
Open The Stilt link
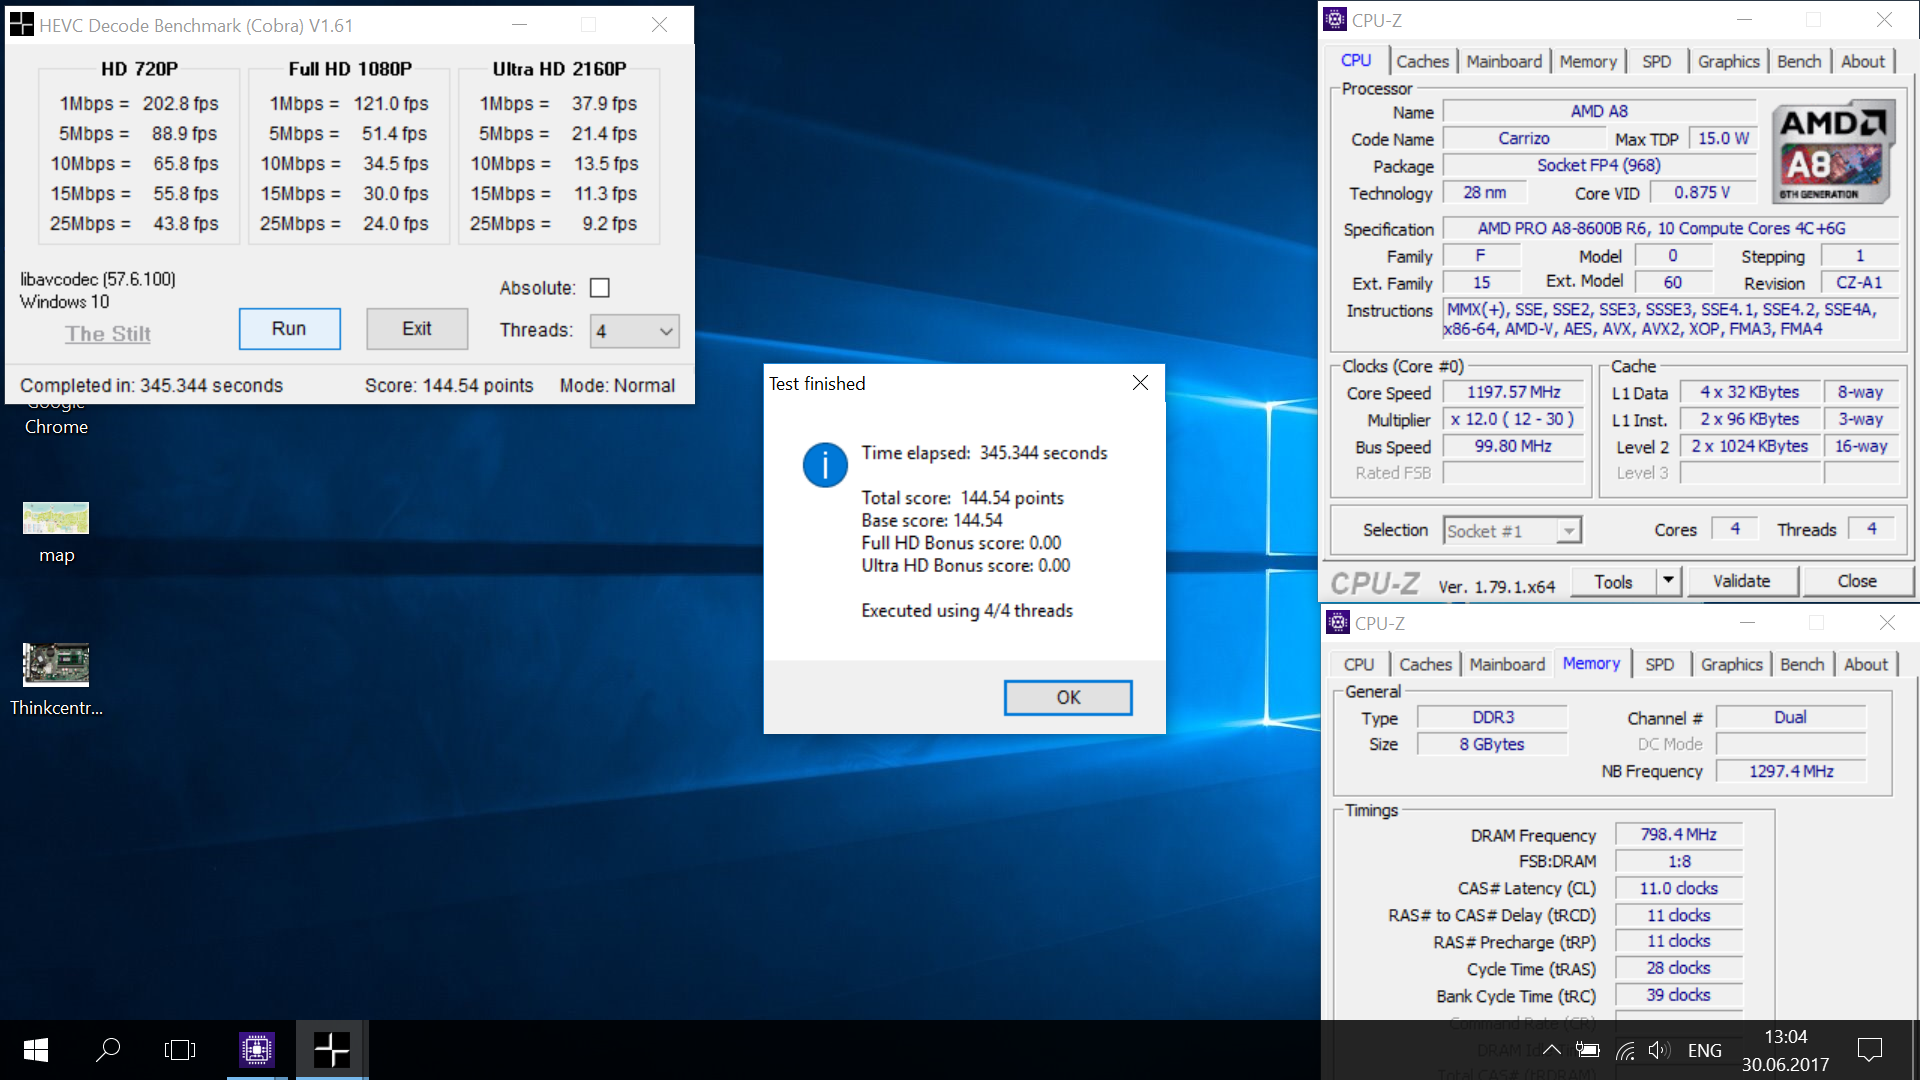point(108,334)
